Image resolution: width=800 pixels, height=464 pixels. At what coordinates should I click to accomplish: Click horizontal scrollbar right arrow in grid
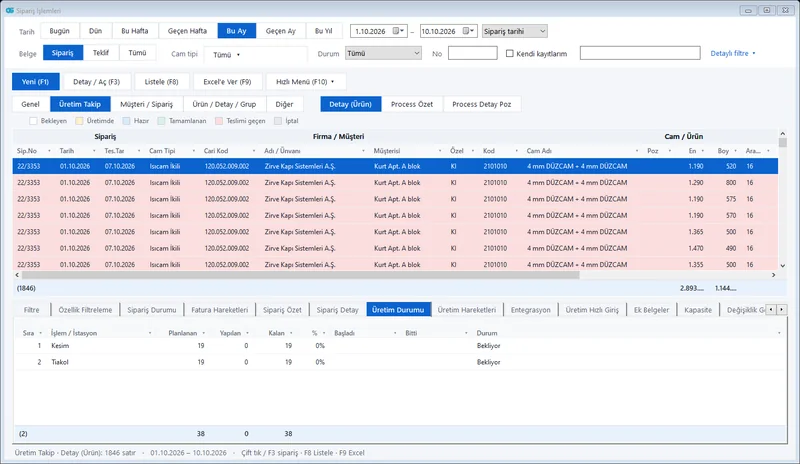click(x=773, y=275)
